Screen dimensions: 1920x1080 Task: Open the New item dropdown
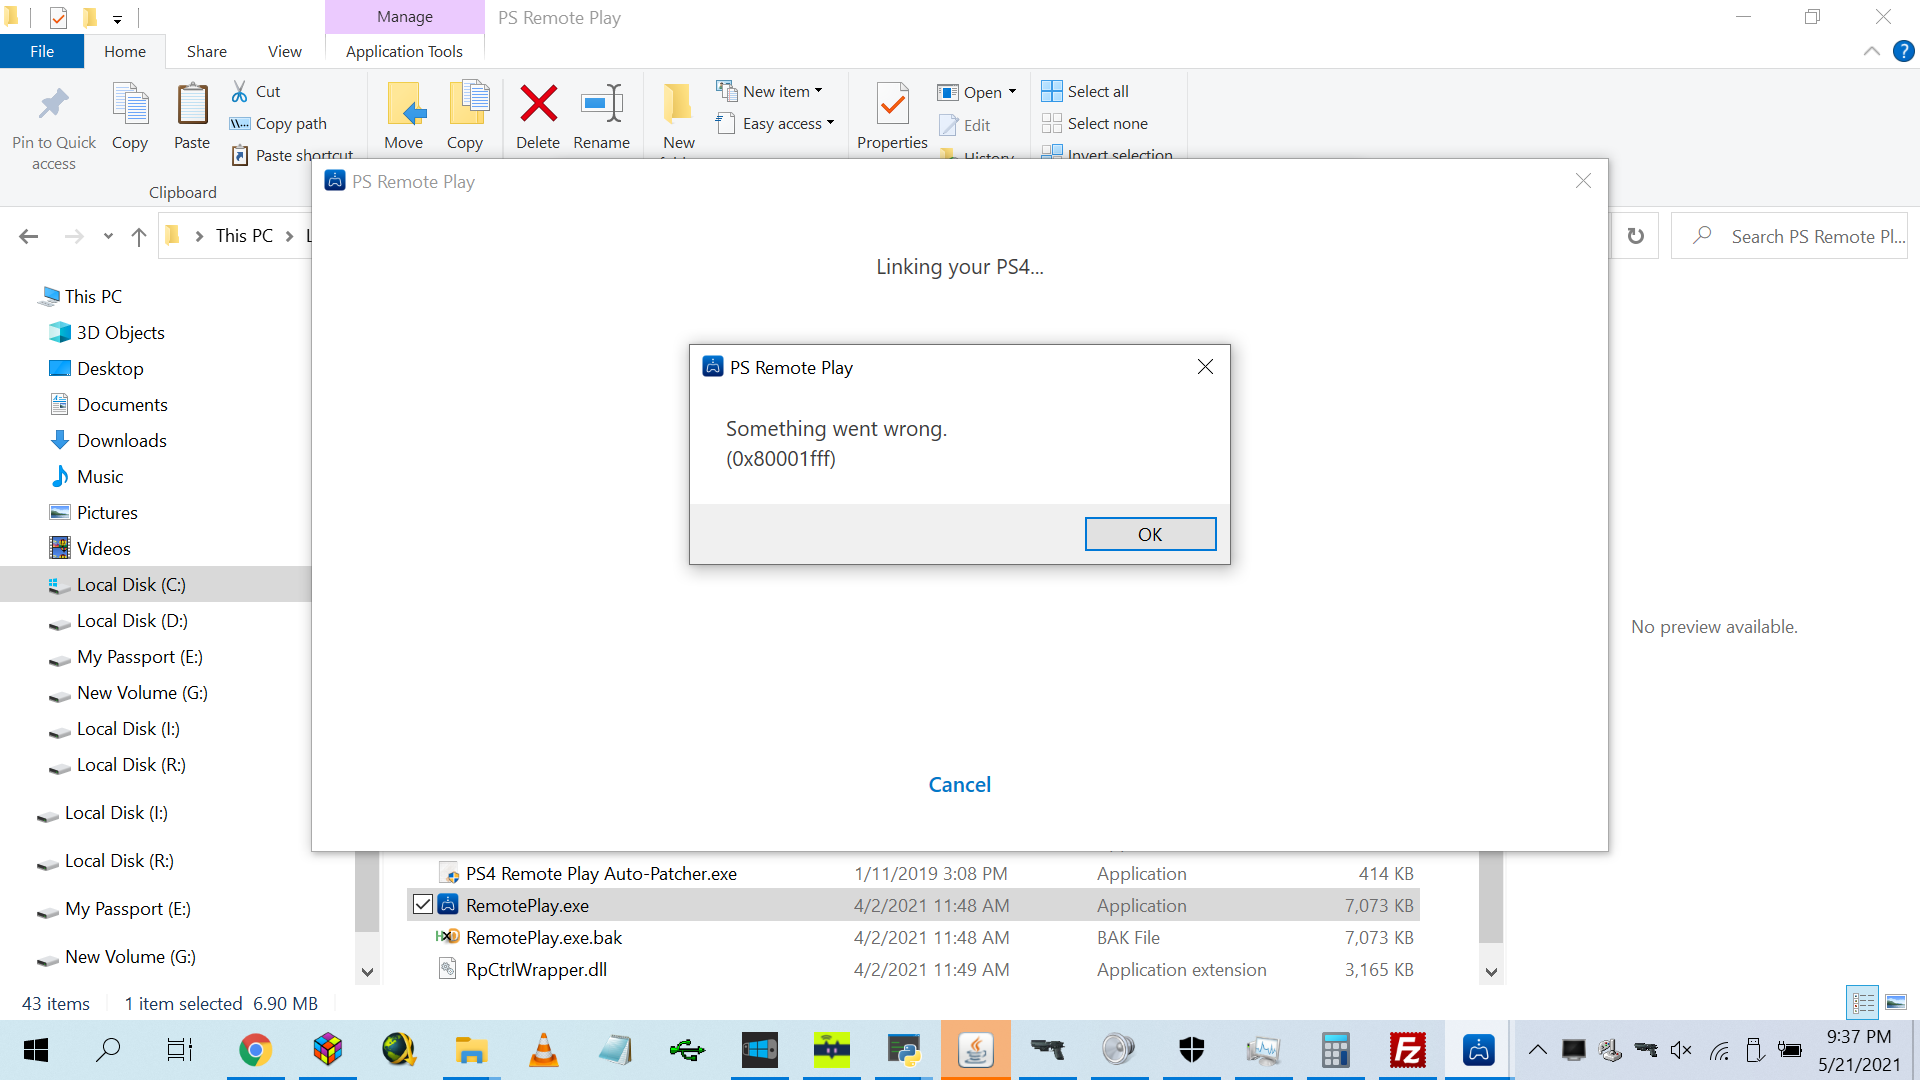pyautogui.click(x=769, y=91)
